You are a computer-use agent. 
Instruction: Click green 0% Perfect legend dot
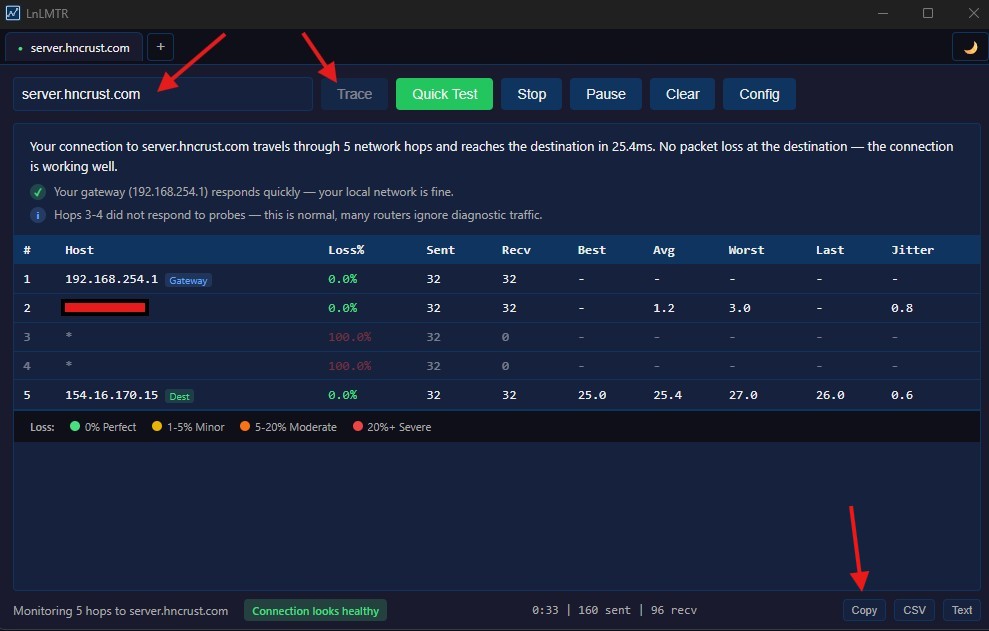75,427
